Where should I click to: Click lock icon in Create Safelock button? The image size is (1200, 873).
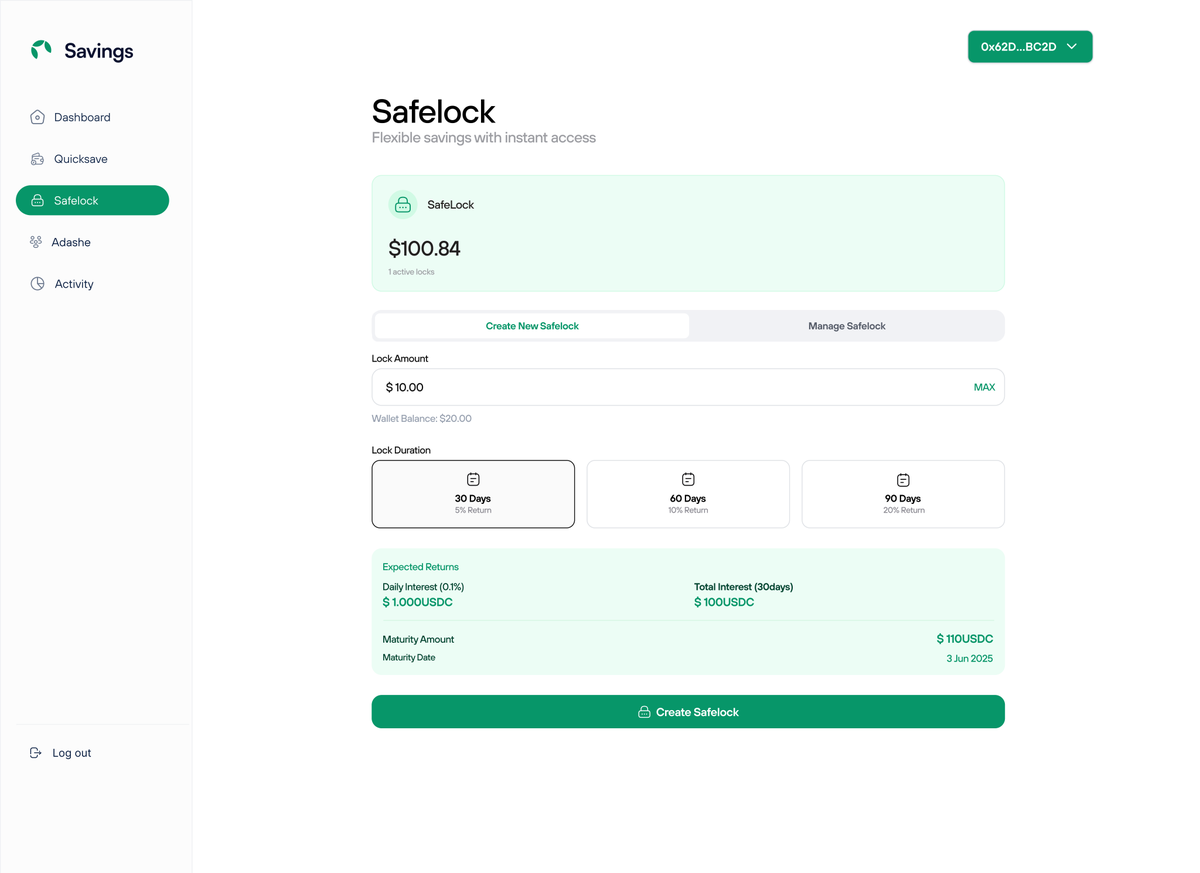644,712
